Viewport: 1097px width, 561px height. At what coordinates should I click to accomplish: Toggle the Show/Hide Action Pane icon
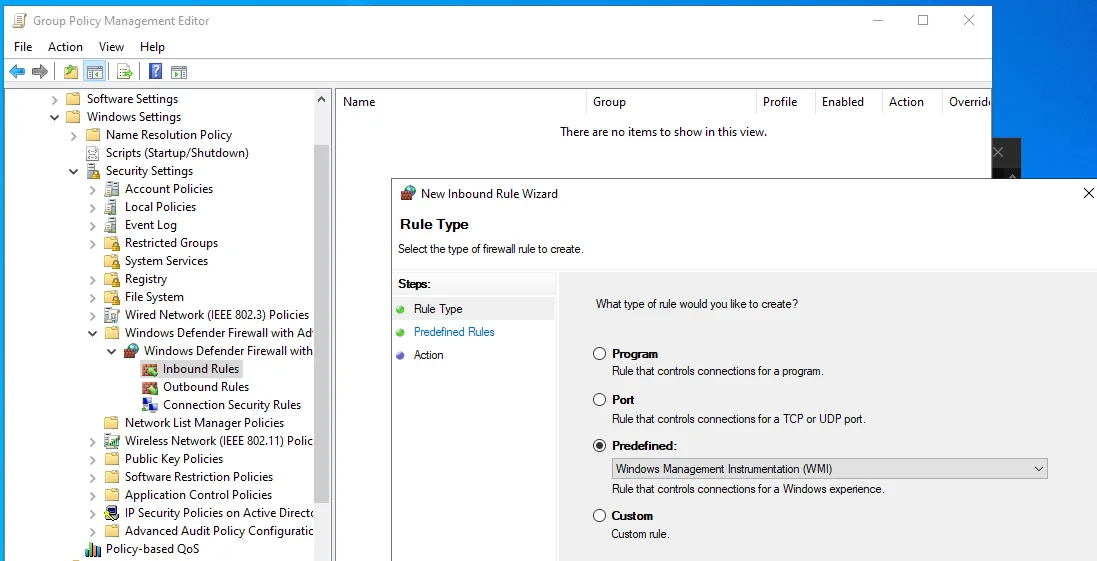pos(179,71)
